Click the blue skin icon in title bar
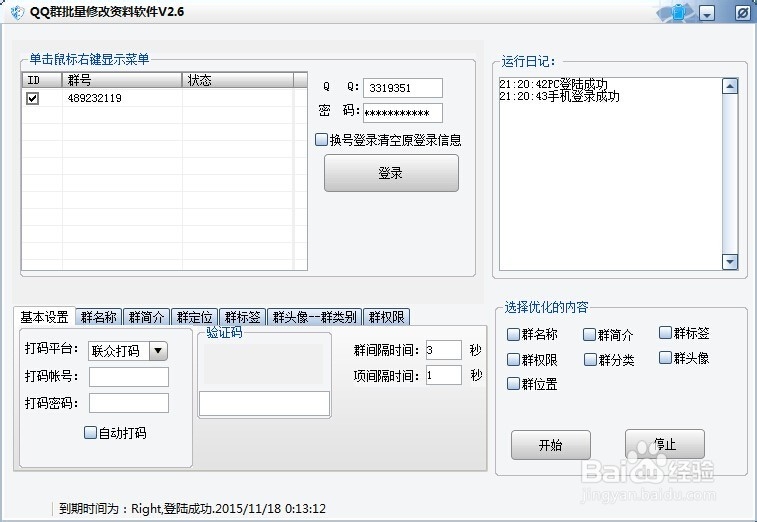This screenshot has height=522, width=757. (678, 13)
